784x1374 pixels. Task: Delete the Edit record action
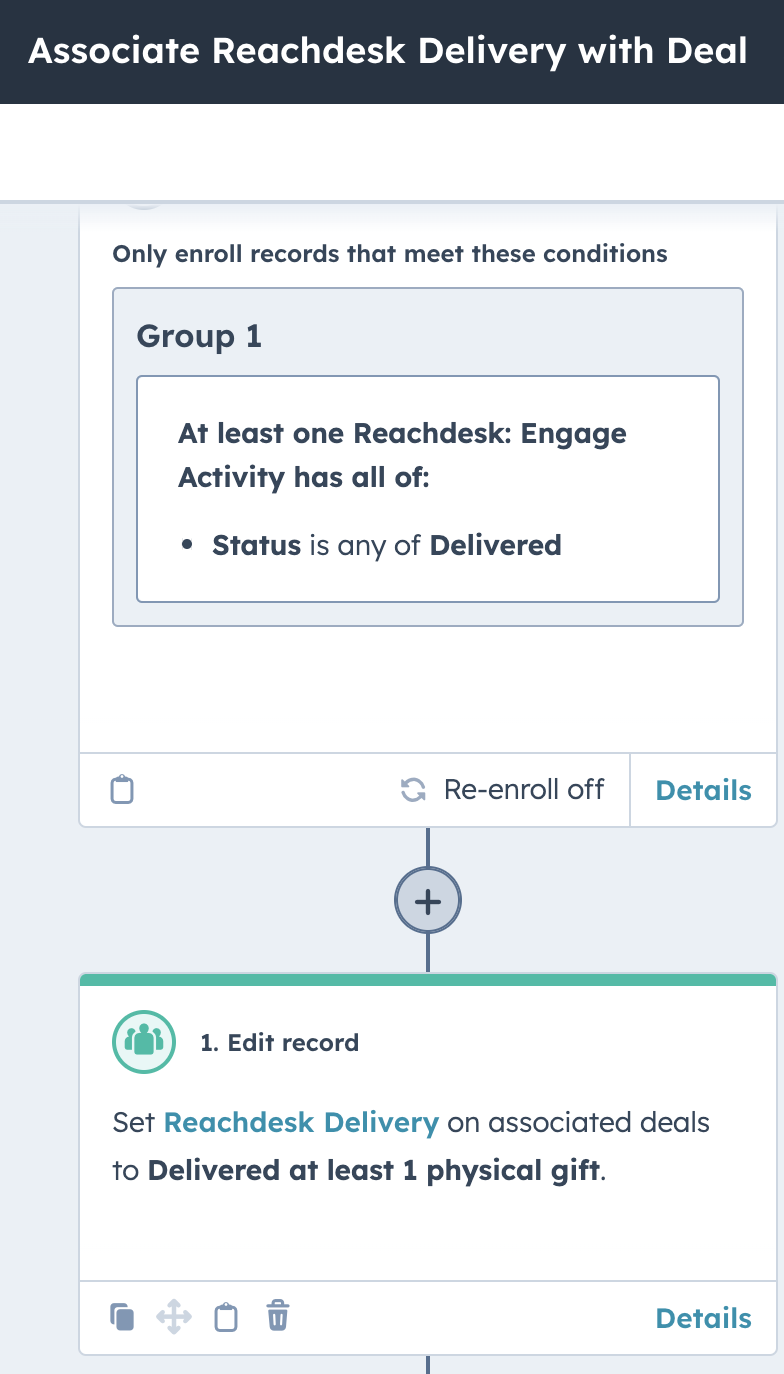tap(278, 1317)
